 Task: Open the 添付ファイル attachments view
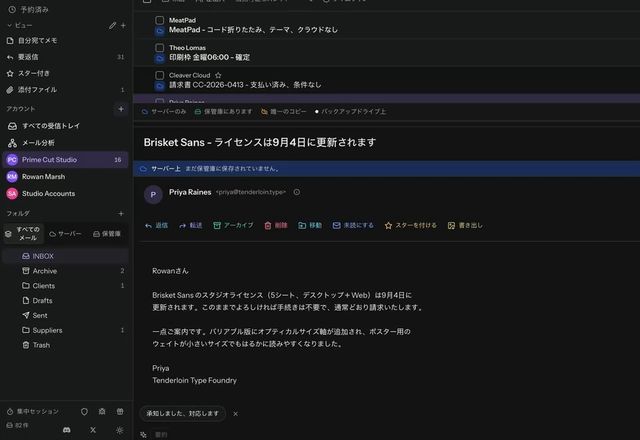(x=65, y=89)
